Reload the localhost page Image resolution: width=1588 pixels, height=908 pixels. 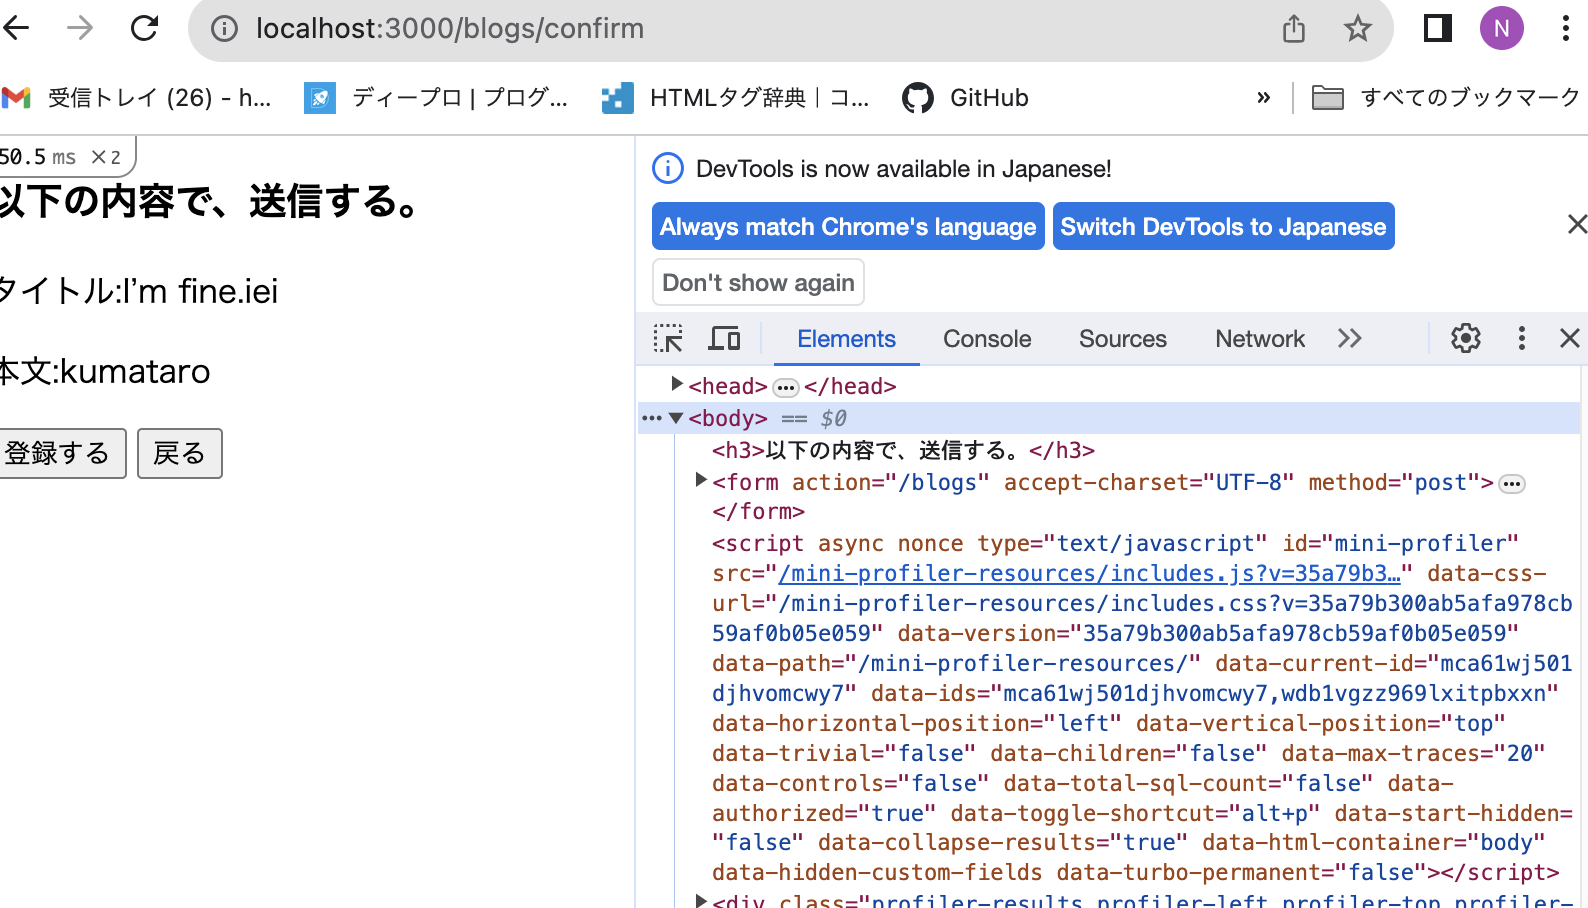point(145,28)
